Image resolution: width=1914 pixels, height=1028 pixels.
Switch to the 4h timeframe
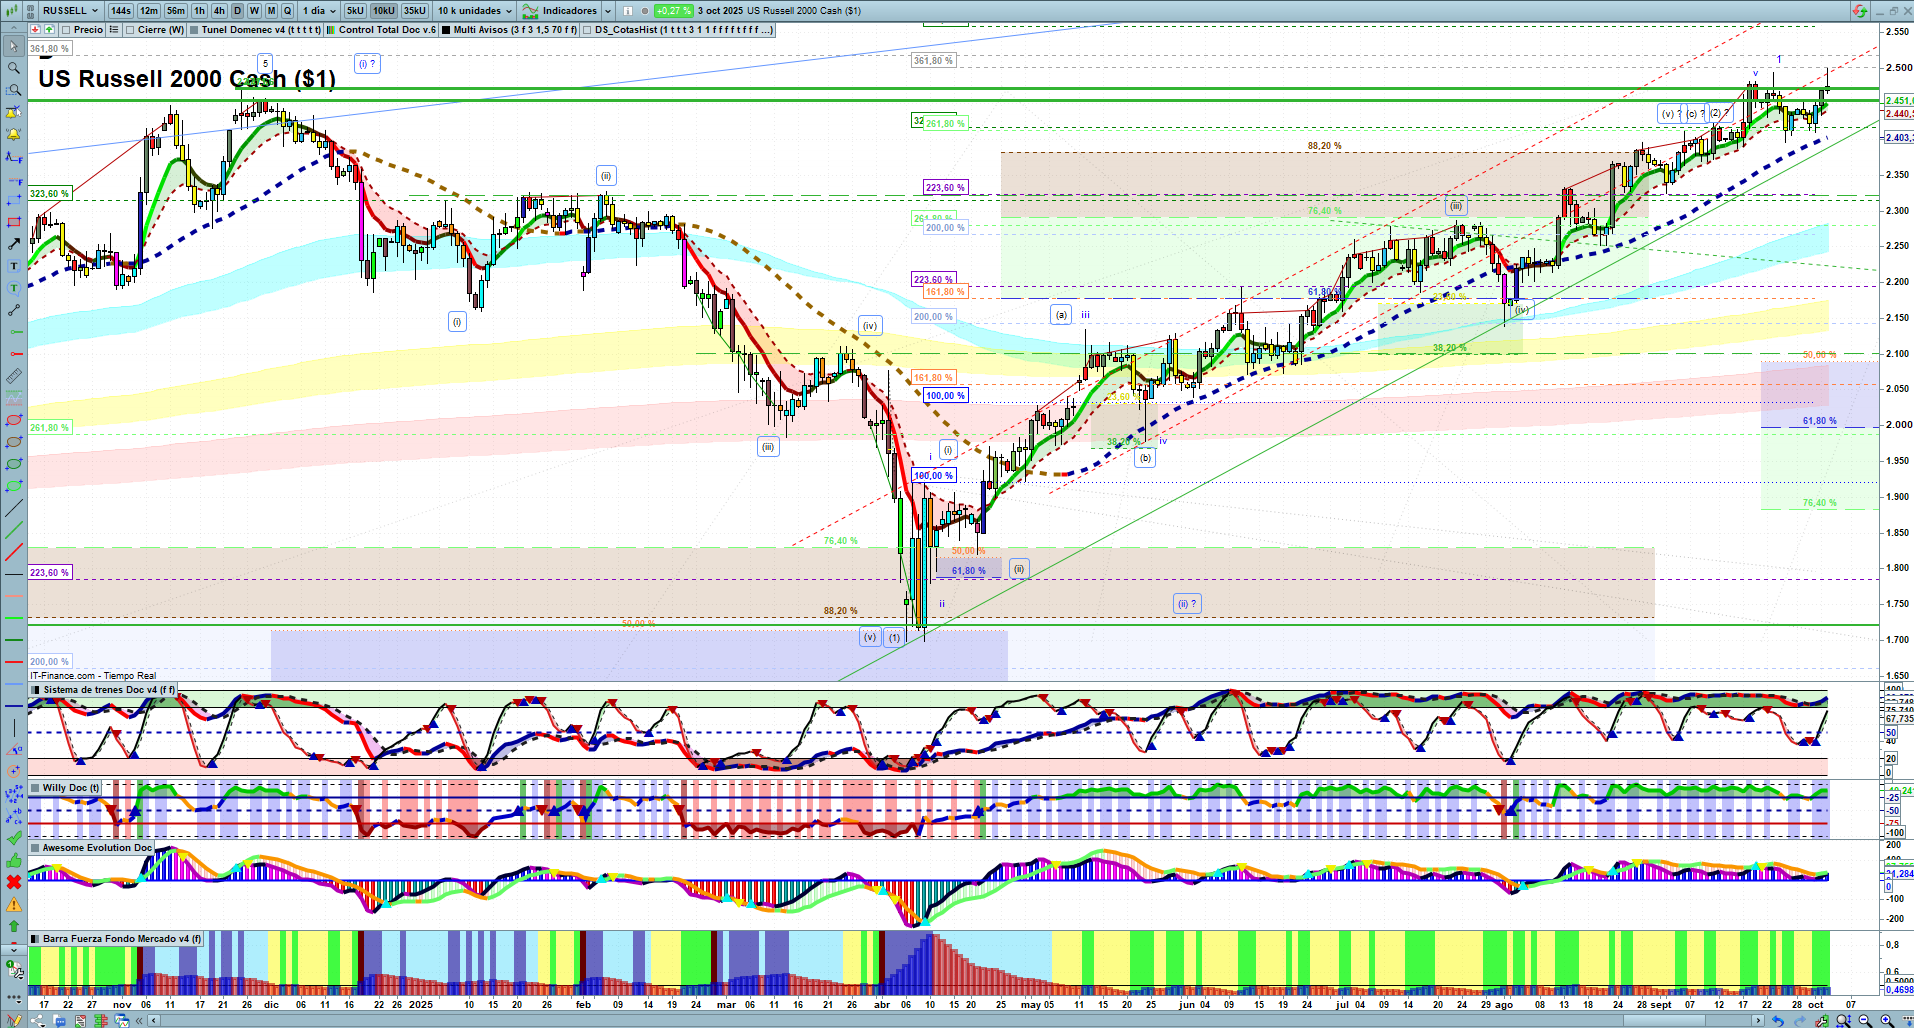(x=219, y=11)
